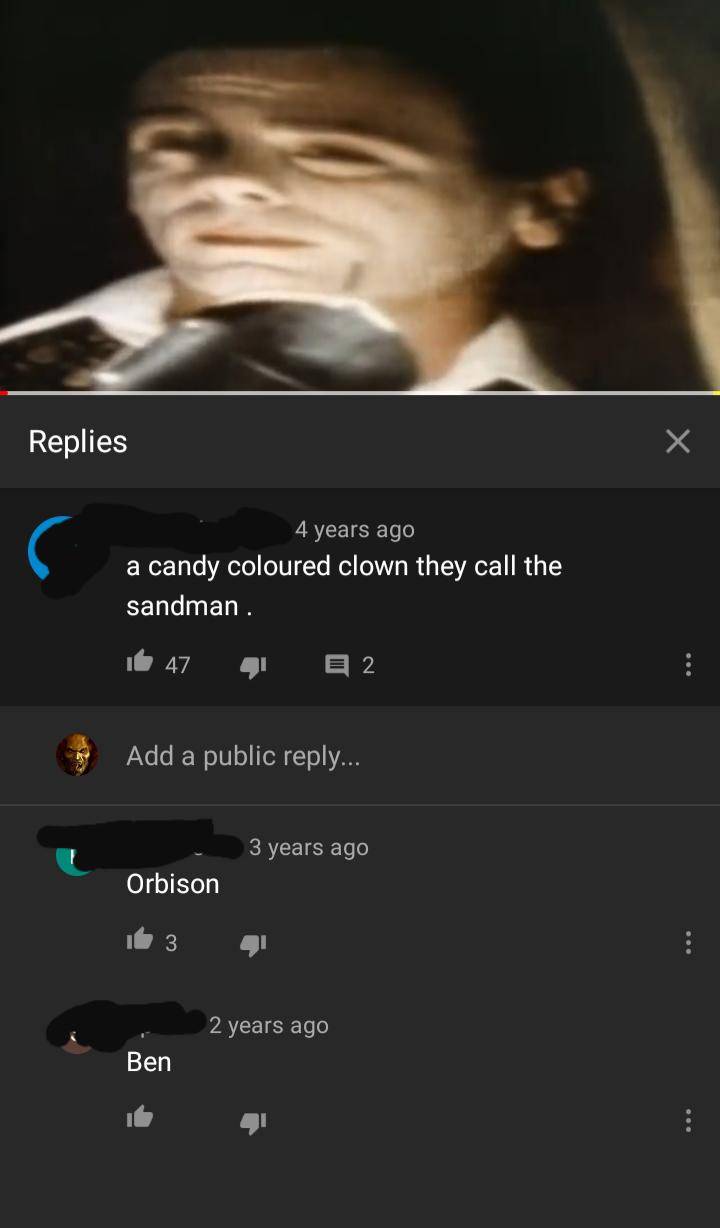Tap the video player frame
The width and height of the screenshot is (720, 1228).
360,195
